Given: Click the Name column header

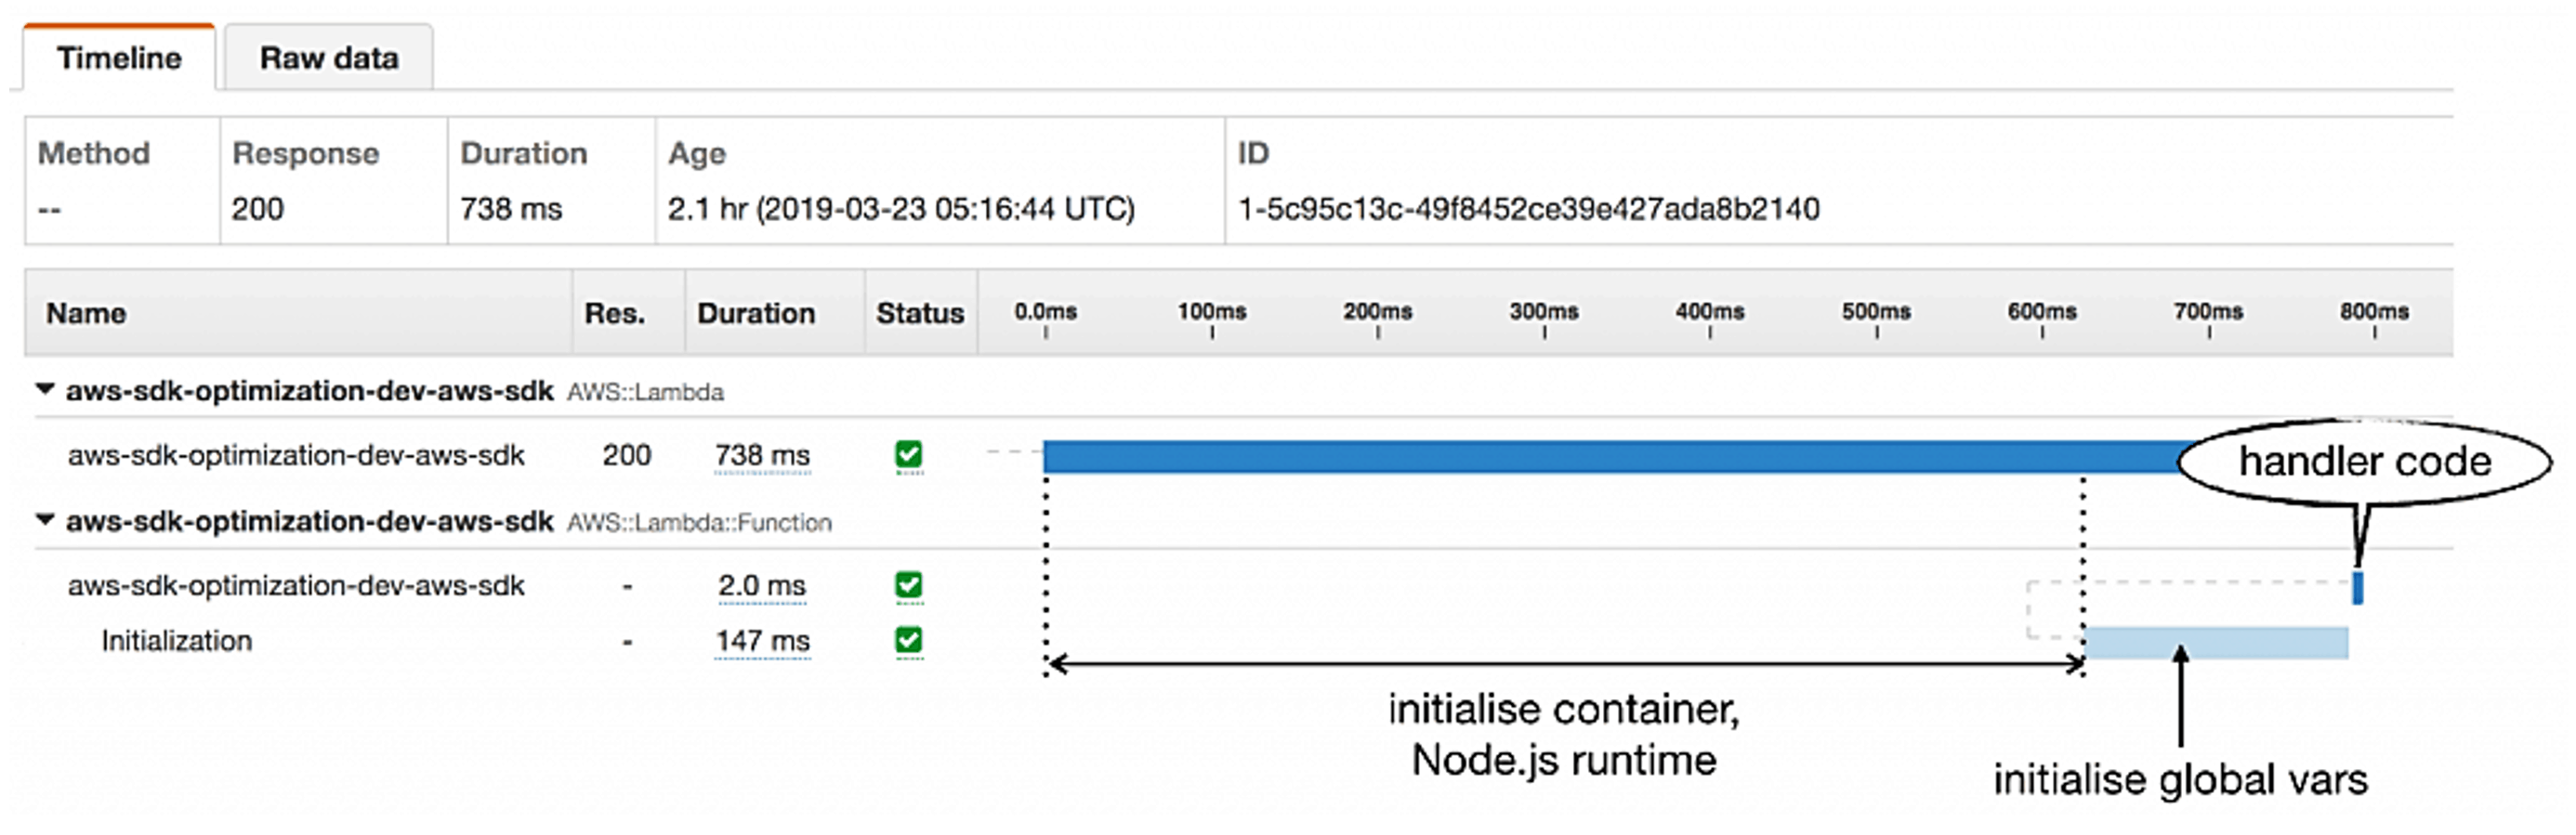Looking at the screenshot, I should [86, 313].
